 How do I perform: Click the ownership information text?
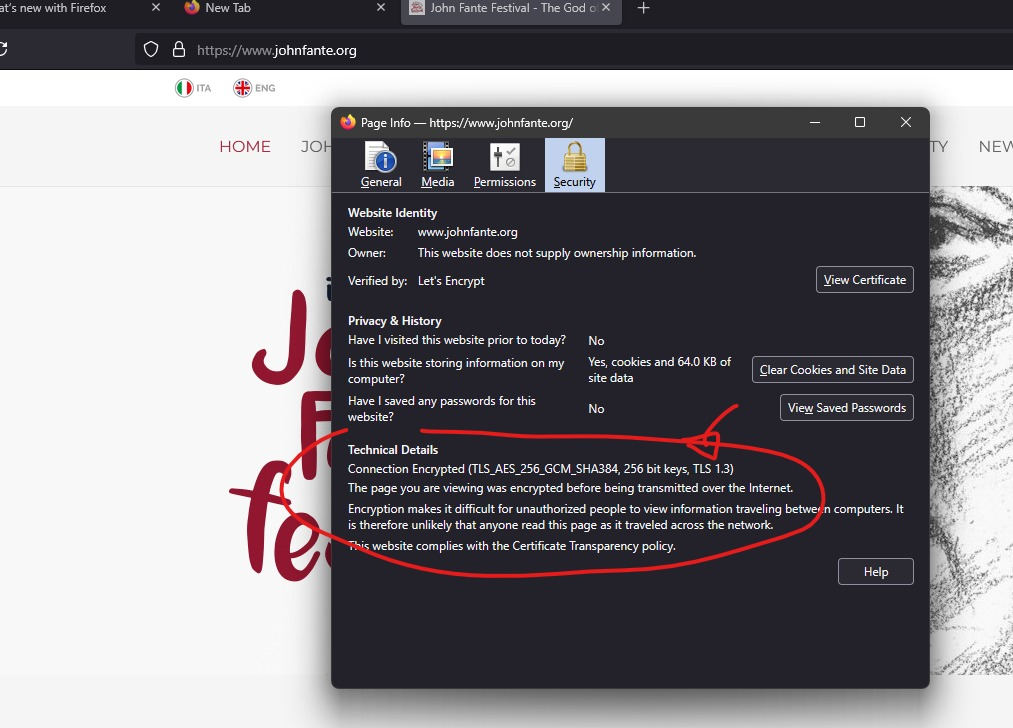[x=557, y=253]
